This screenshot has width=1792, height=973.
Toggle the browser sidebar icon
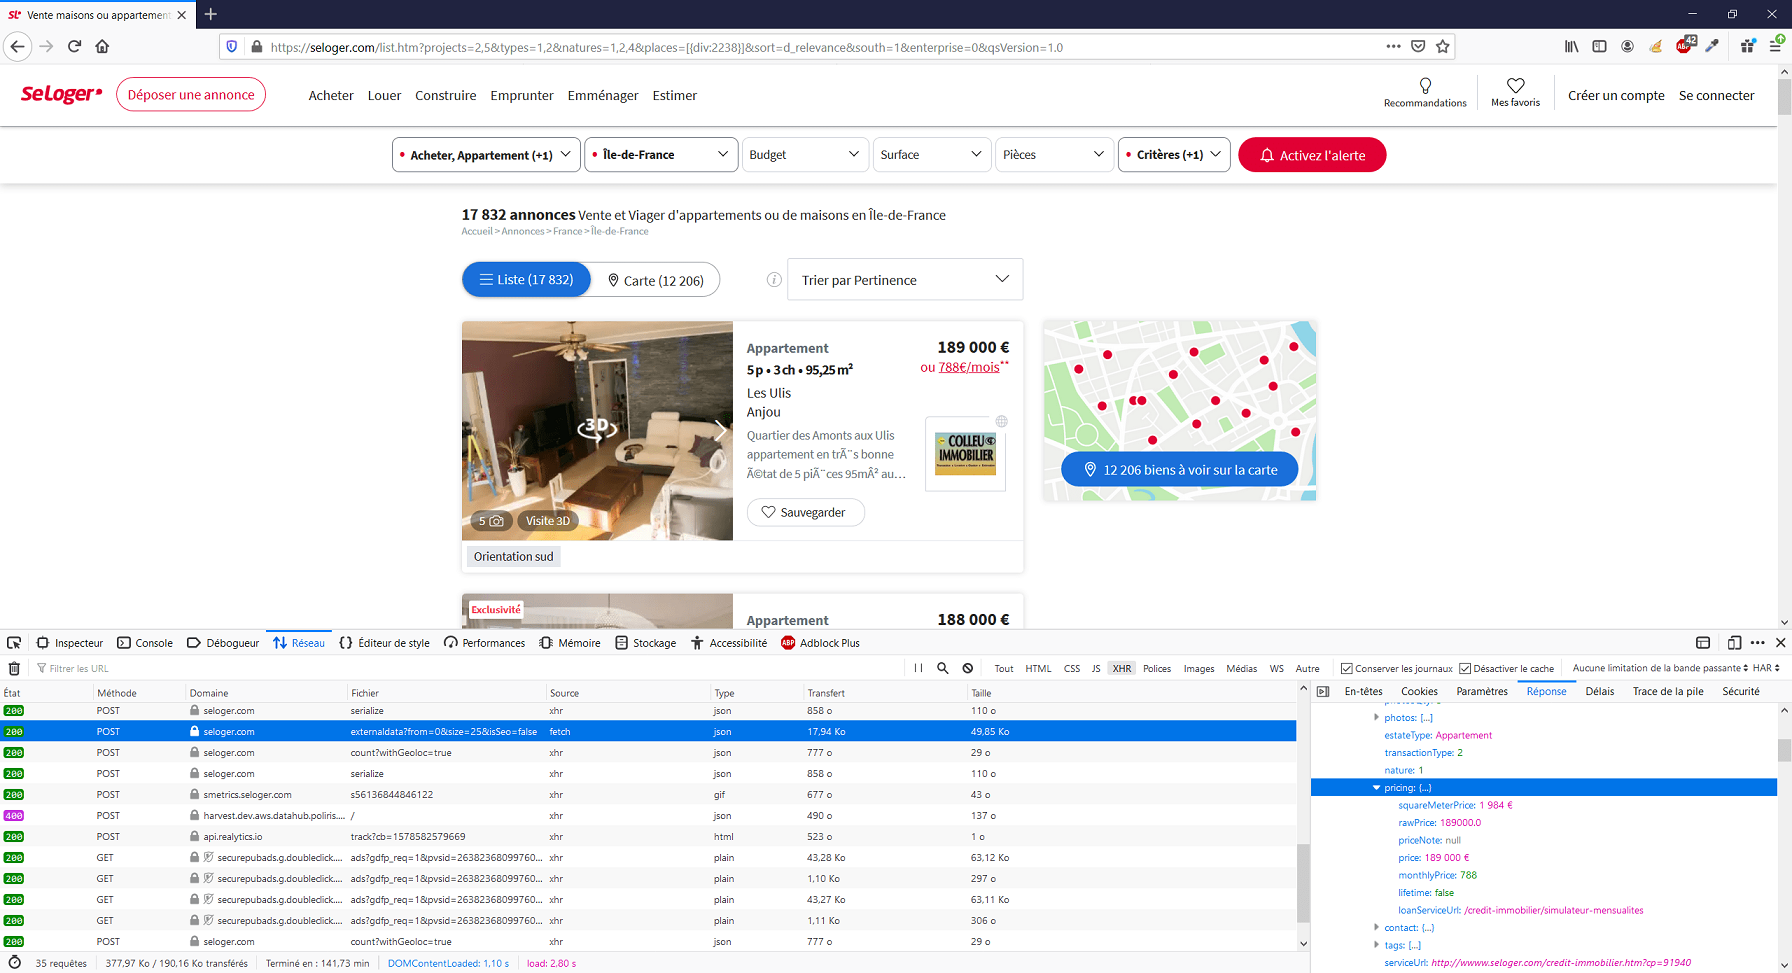coord(1599,46)
